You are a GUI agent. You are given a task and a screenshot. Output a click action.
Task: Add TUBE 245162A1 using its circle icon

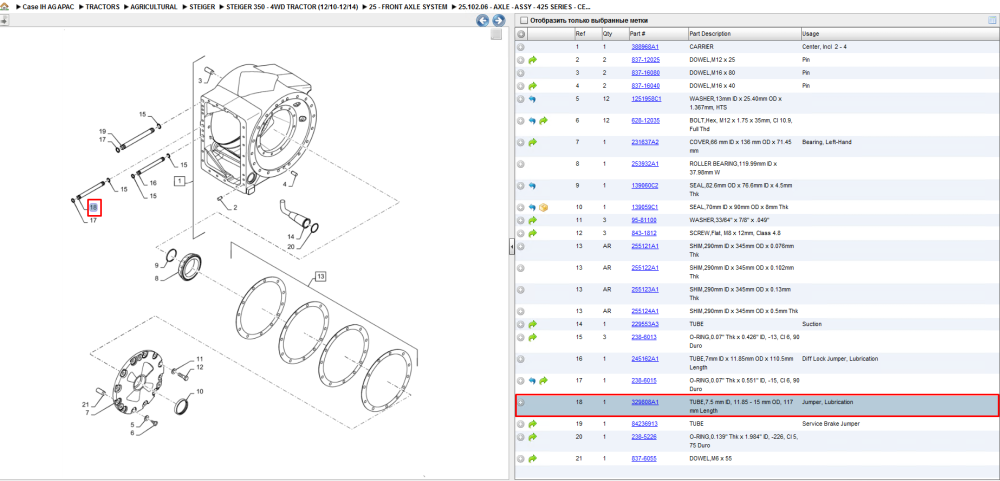(520, 359)
